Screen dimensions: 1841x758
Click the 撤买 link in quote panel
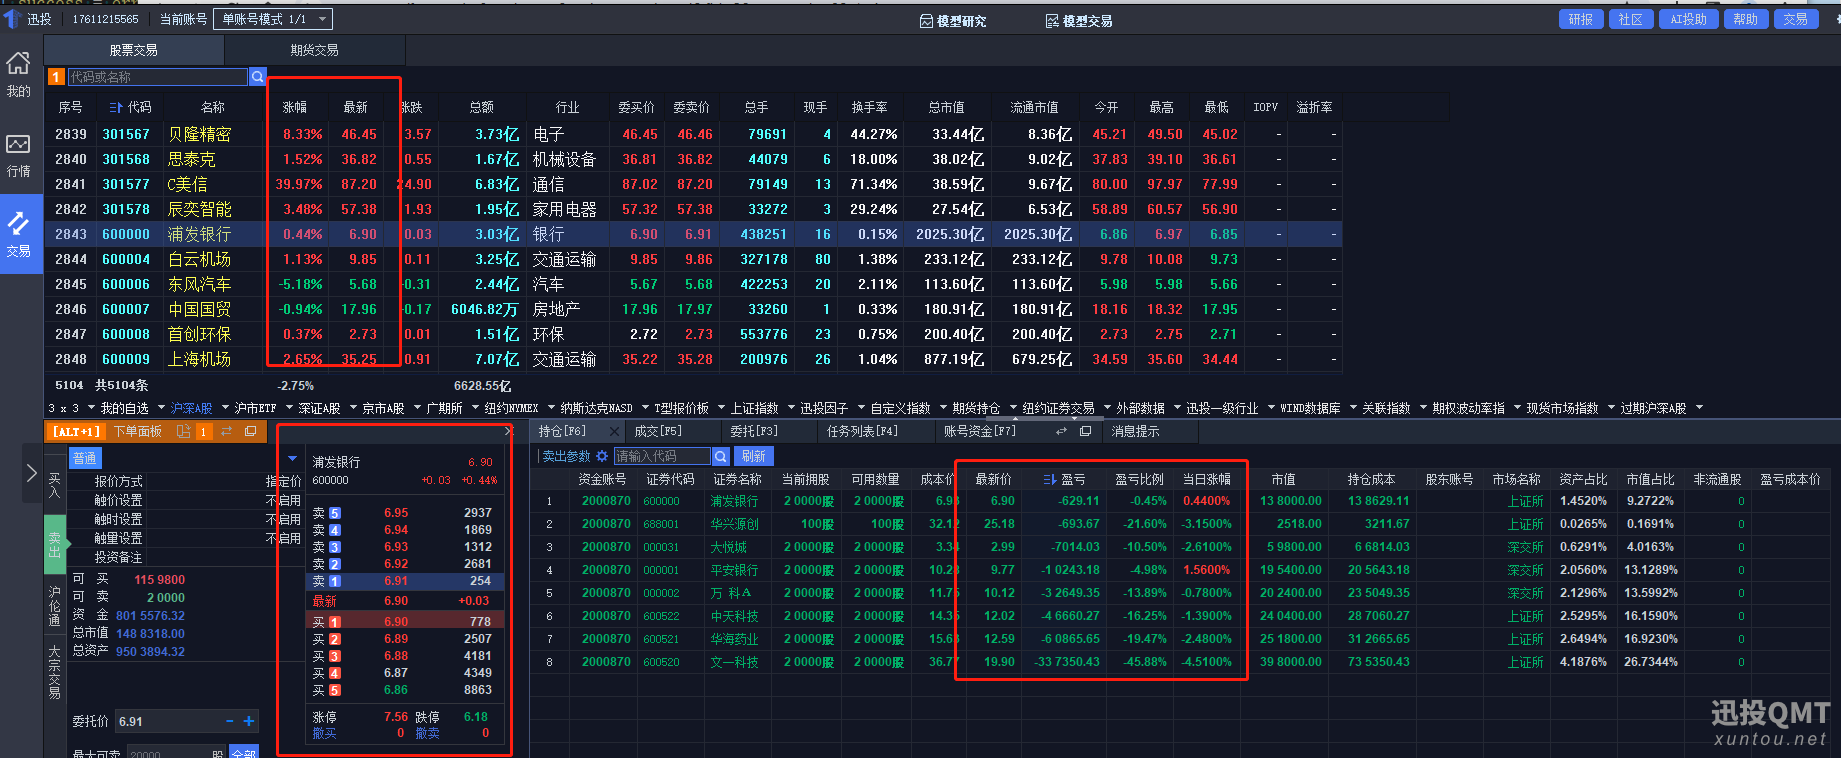pos(324,733)
